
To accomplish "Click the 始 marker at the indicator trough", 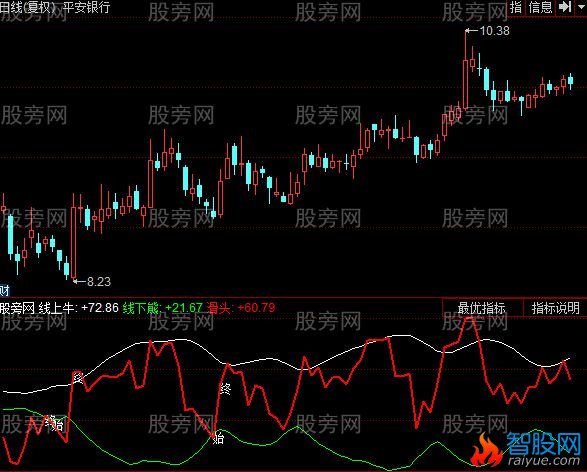I will coord(218,438).
